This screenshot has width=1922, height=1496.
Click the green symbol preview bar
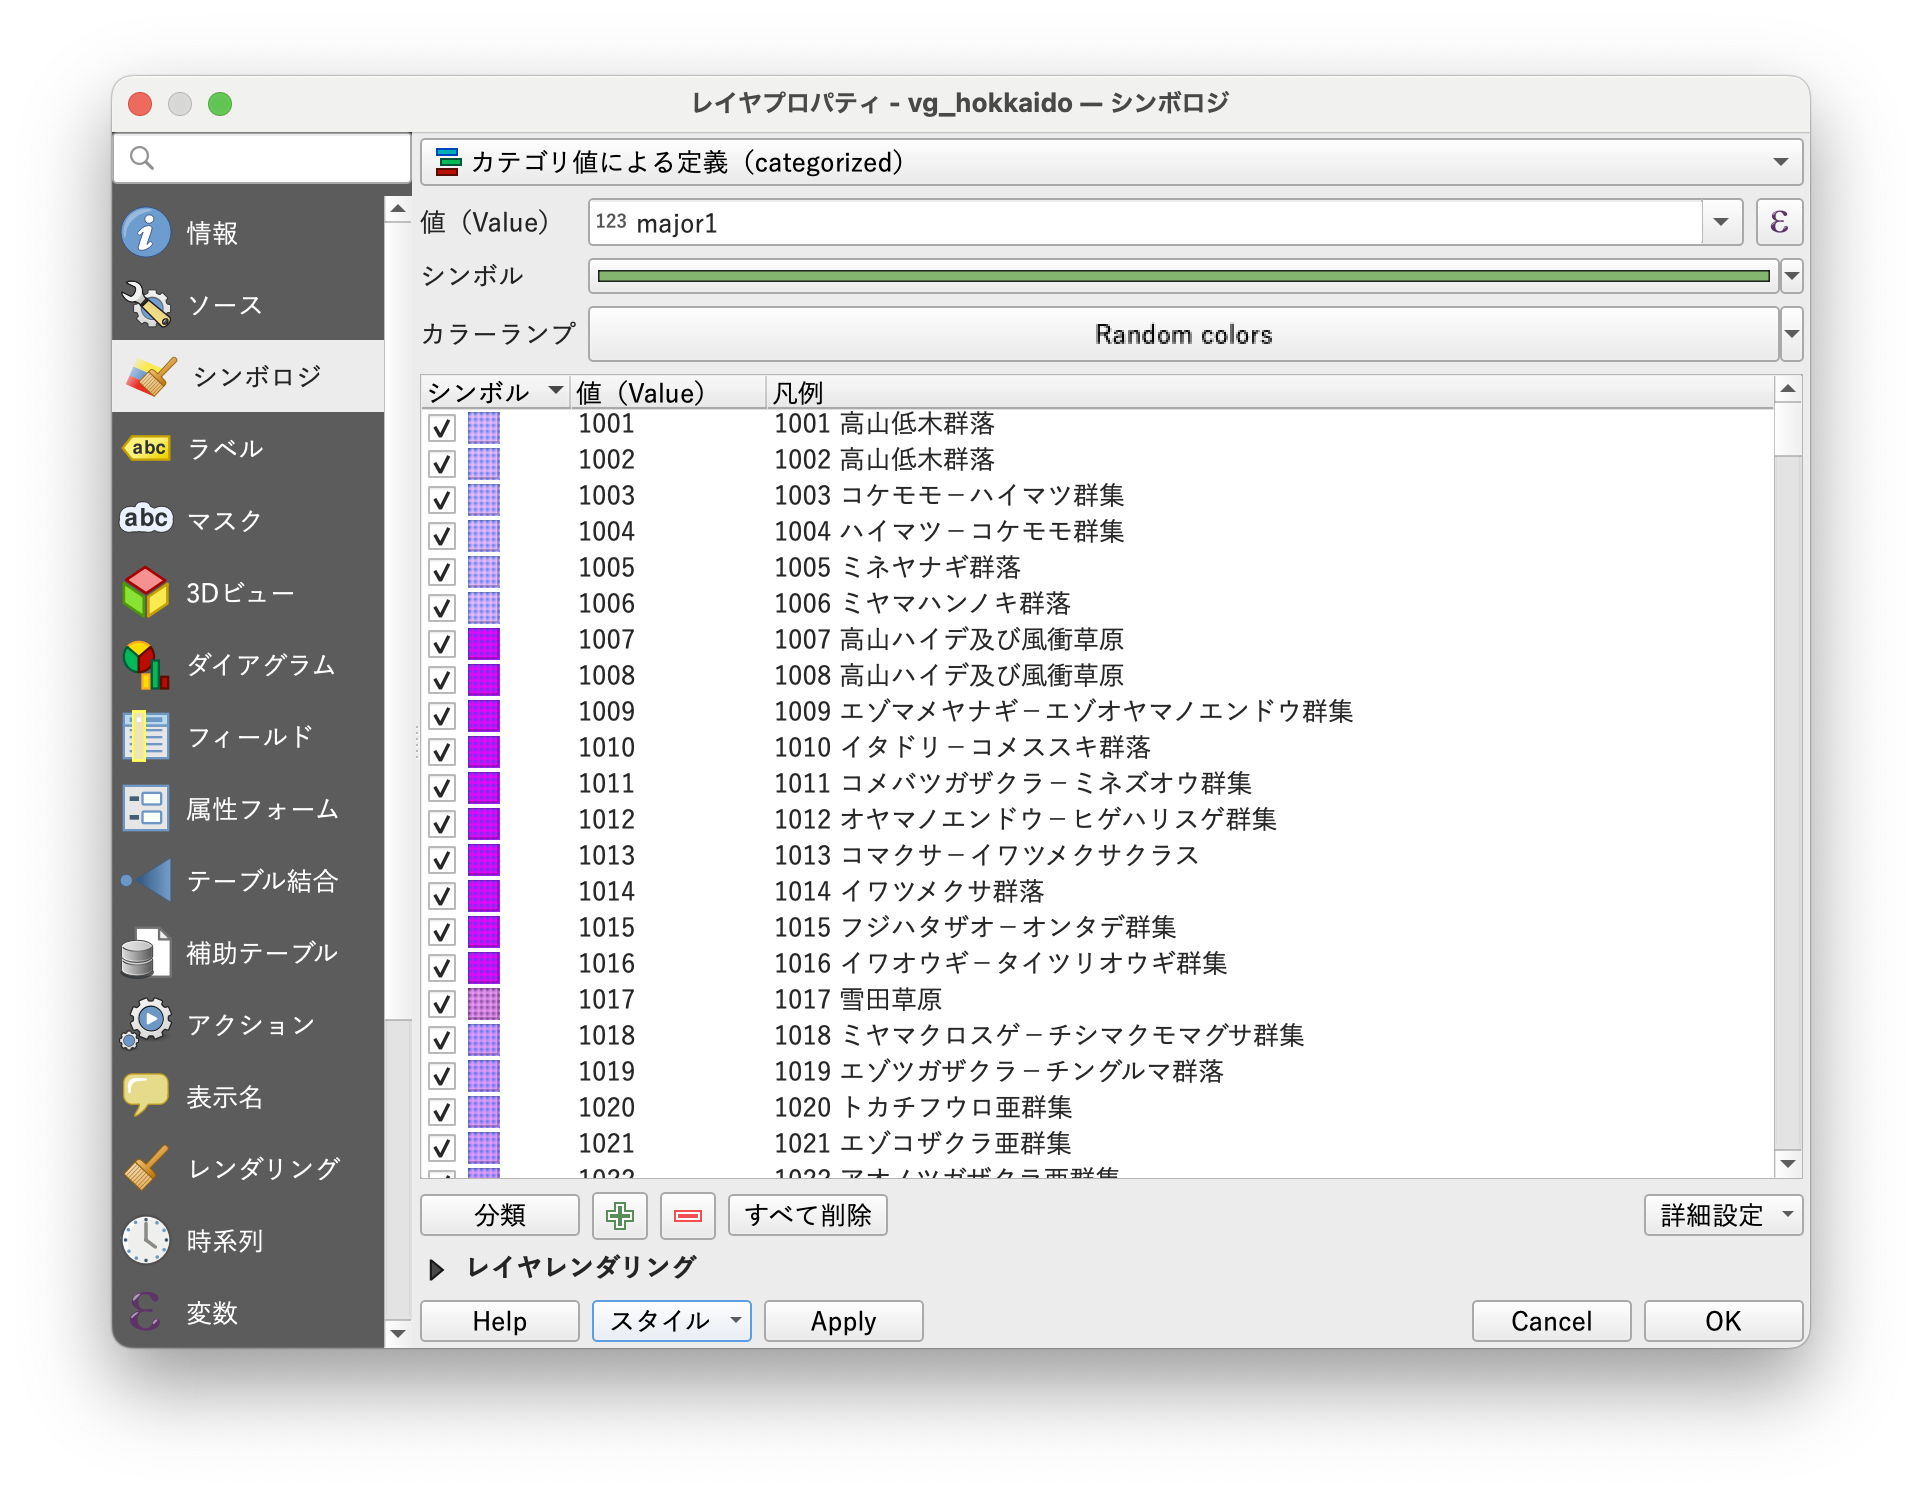pyautogui.click(x=1180, y=276)
